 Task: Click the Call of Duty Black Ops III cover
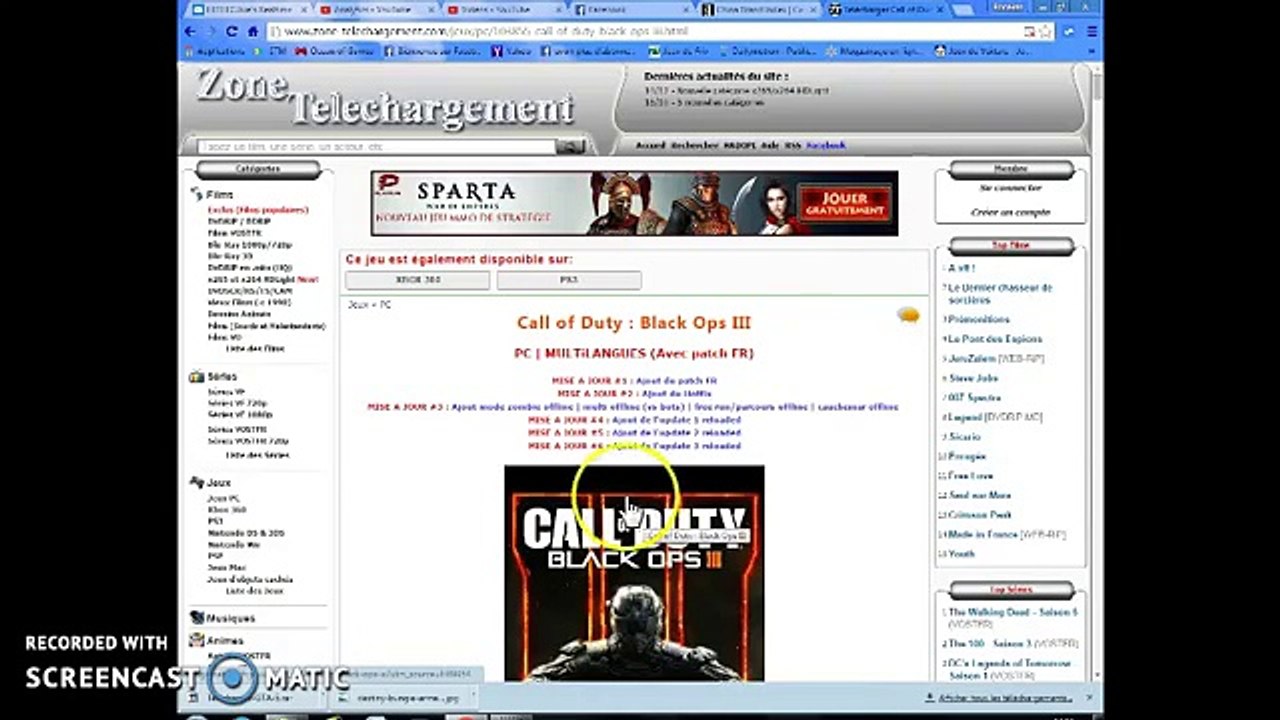pos(634,573)
